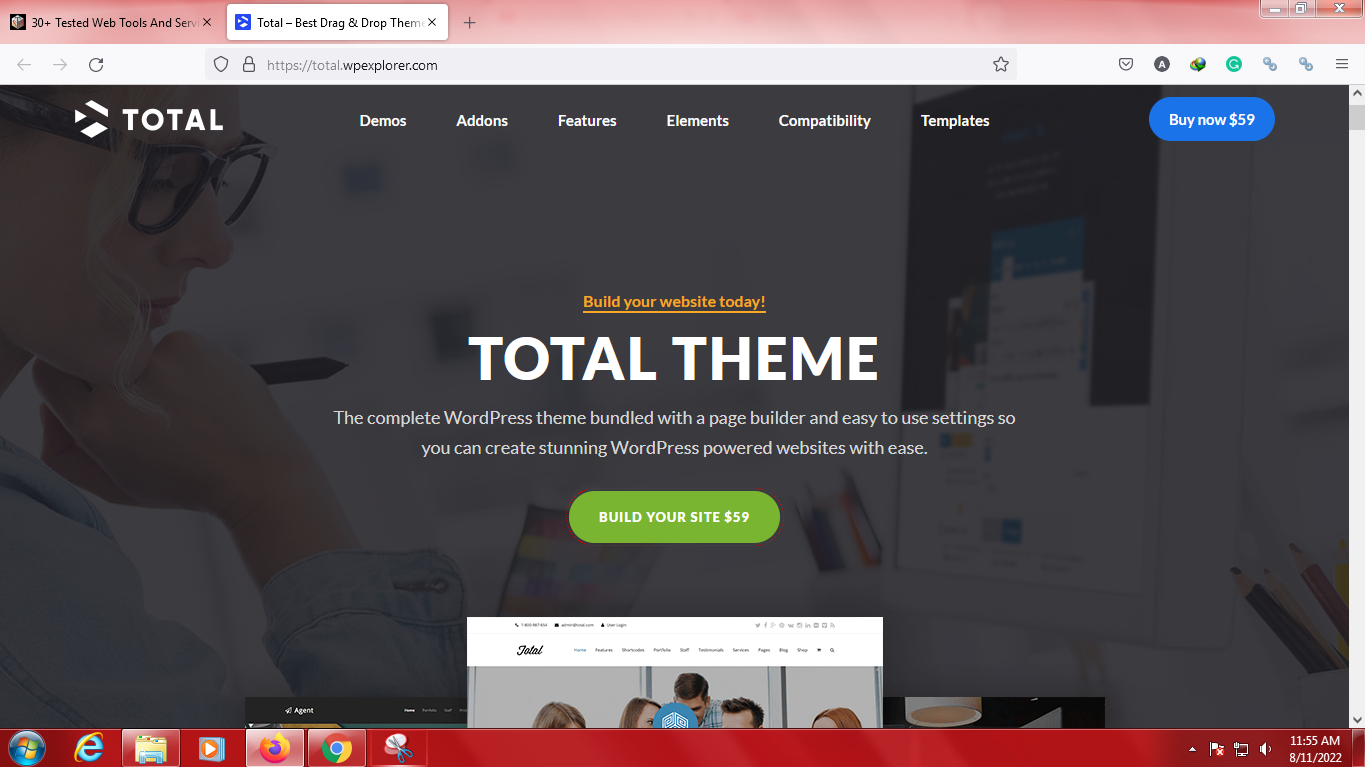The height and width of the screenshot is (767, 1365).
Task: Click the Total demo site preview thumbnail
Action: [675, 672]
